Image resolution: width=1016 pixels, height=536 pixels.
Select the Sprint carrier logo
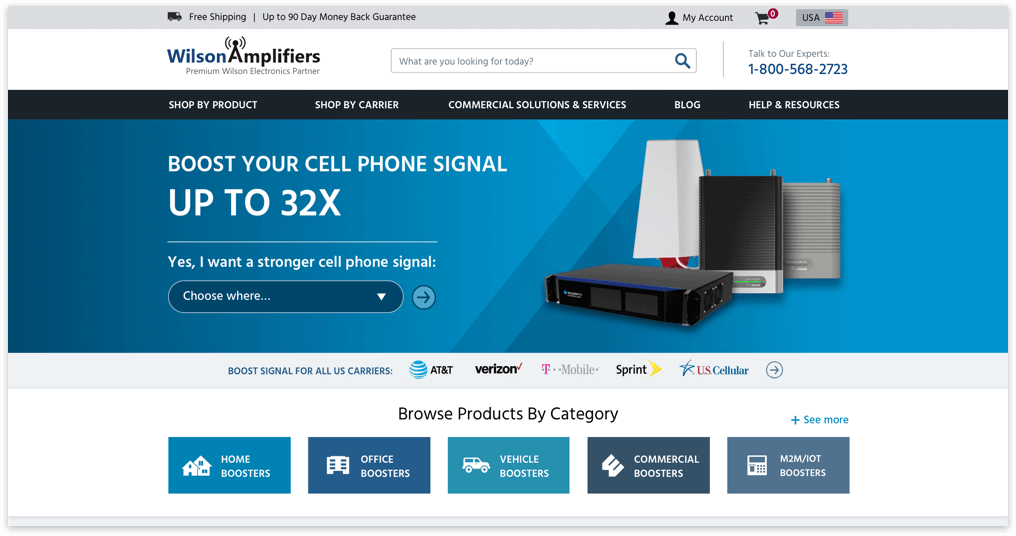coord(638,369)
